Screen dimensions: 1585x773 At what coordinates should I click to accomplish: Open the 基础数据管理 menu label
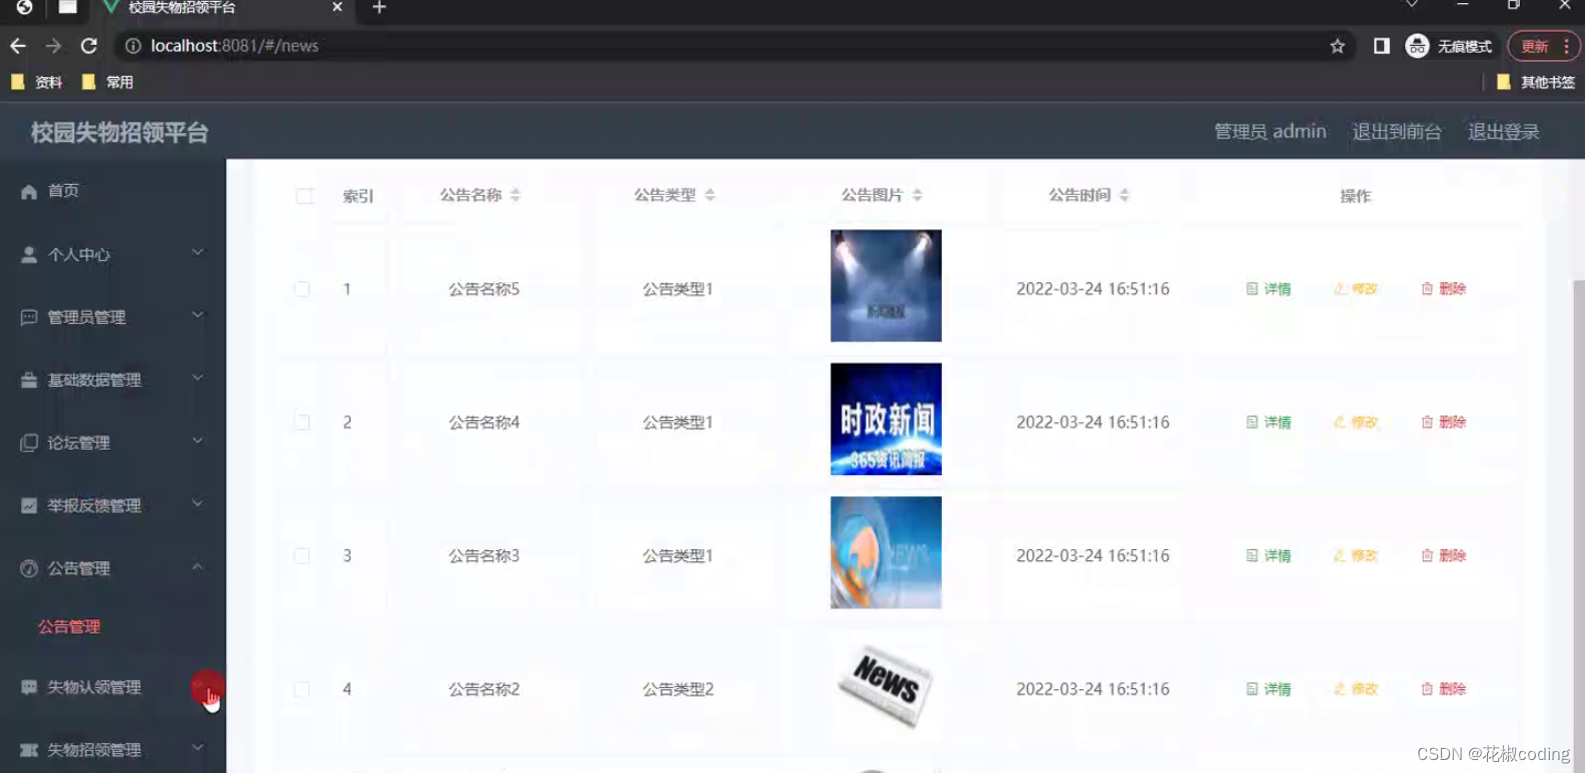[x=94, y=380]
